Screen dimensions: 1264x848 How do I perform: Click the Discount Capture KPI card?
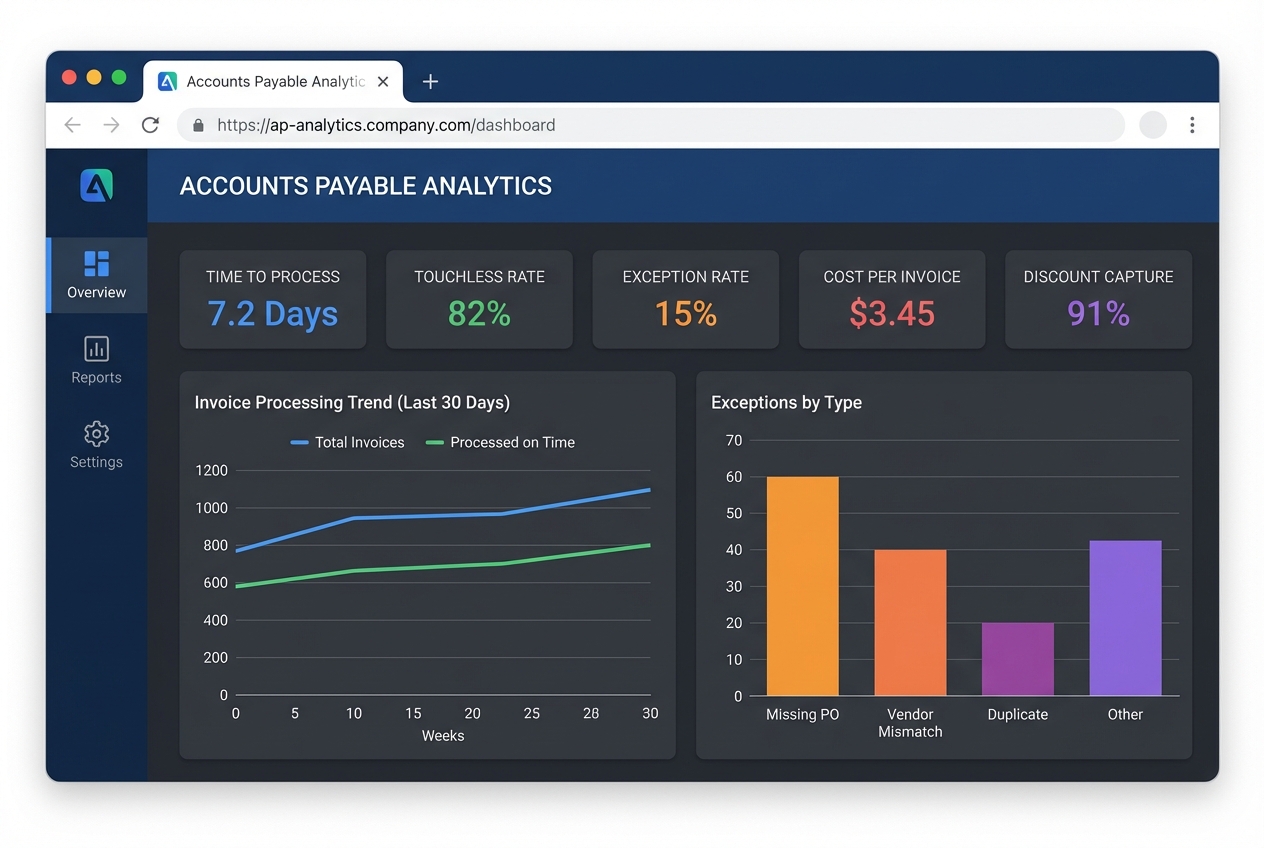coord(1097,299)
